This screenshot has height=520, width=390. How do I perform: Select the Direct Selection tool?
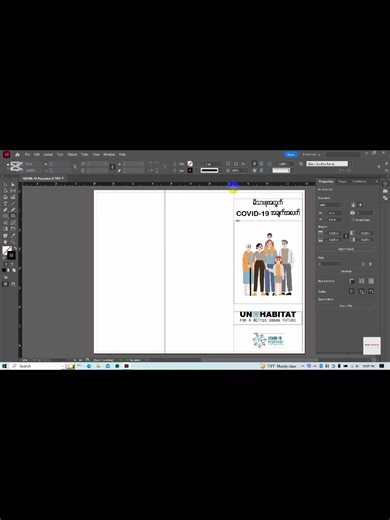tap(13, 185)
